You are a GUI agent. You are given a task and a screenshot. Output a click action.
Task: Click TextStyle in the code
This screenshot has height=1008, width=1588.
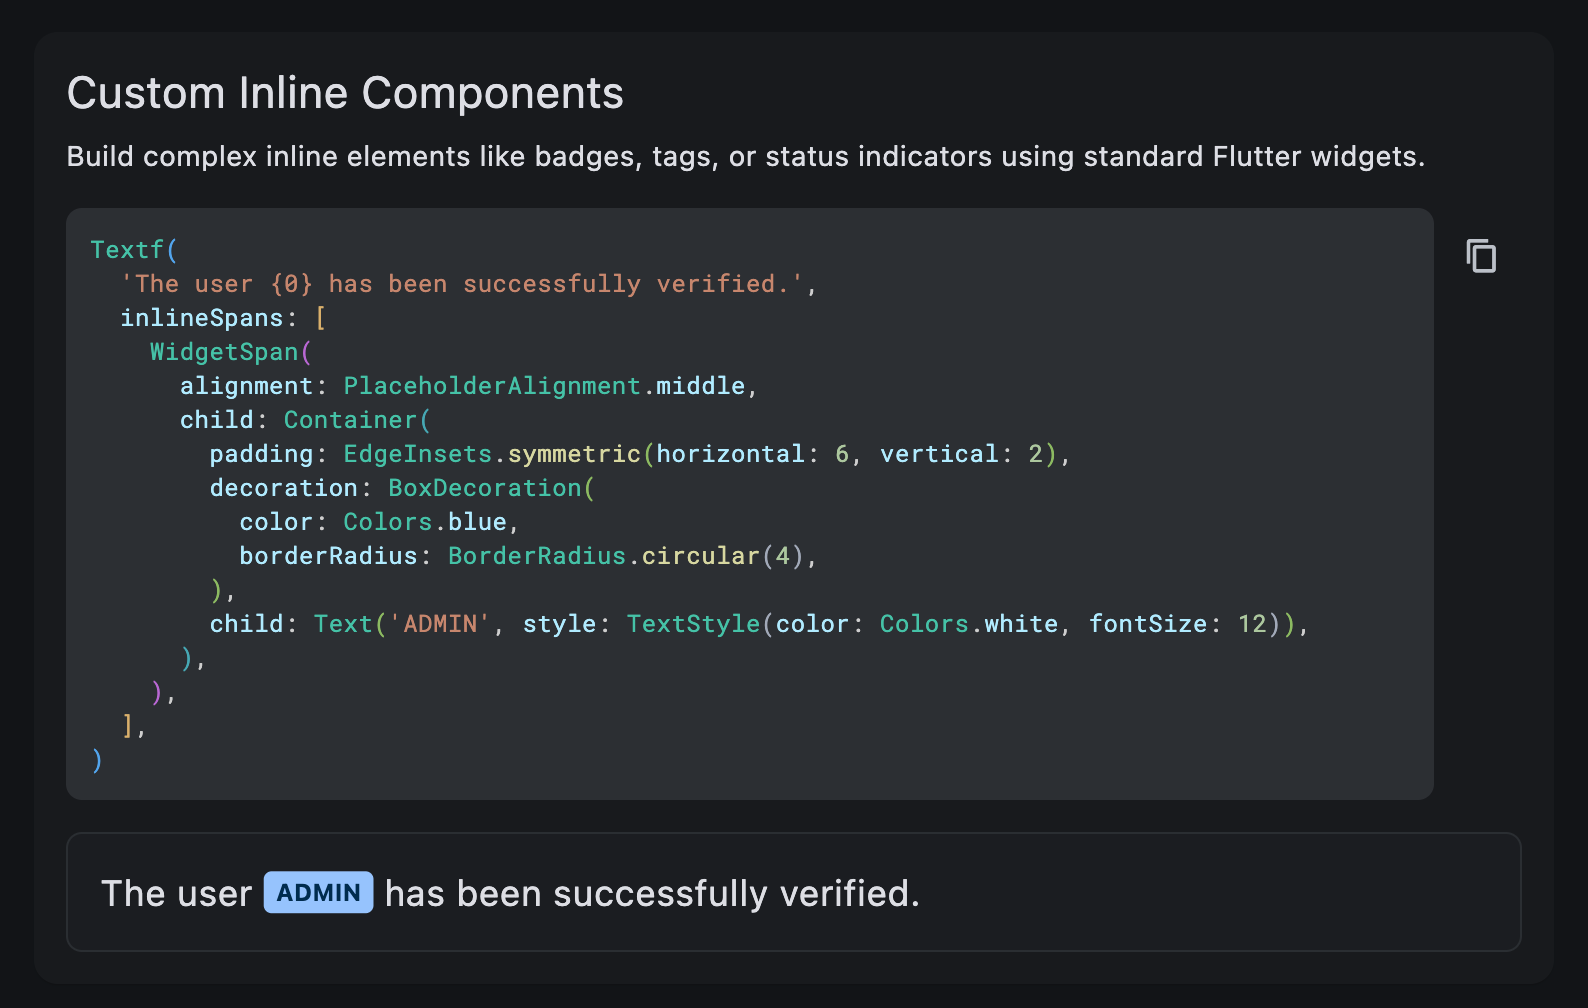[693, 624]
